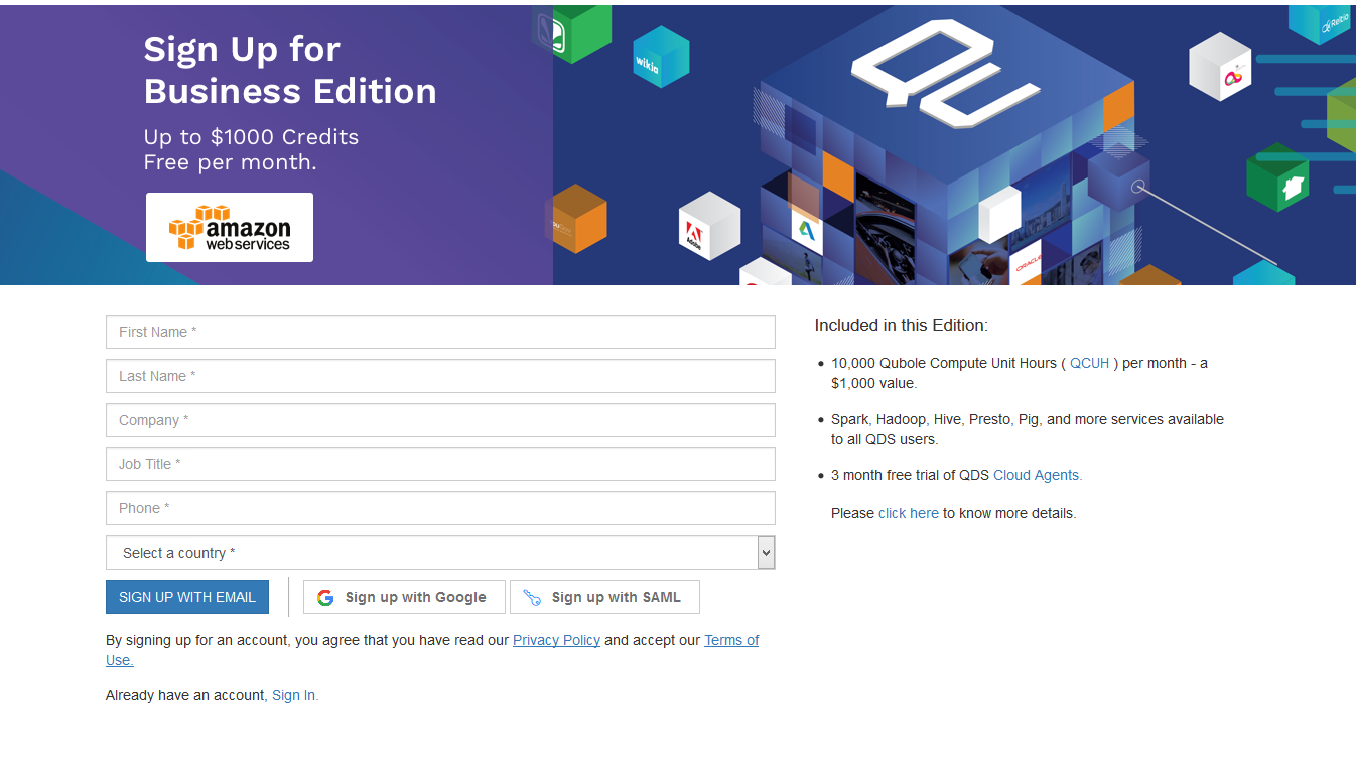Focus the Last Name text box
This screenshot has height=760, width=1356.
[440, 376]
